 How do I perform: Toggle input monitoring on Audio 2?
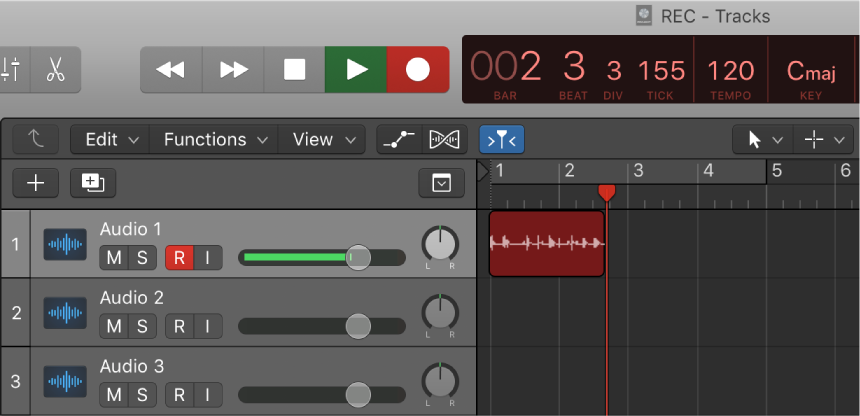pos(208,327)
